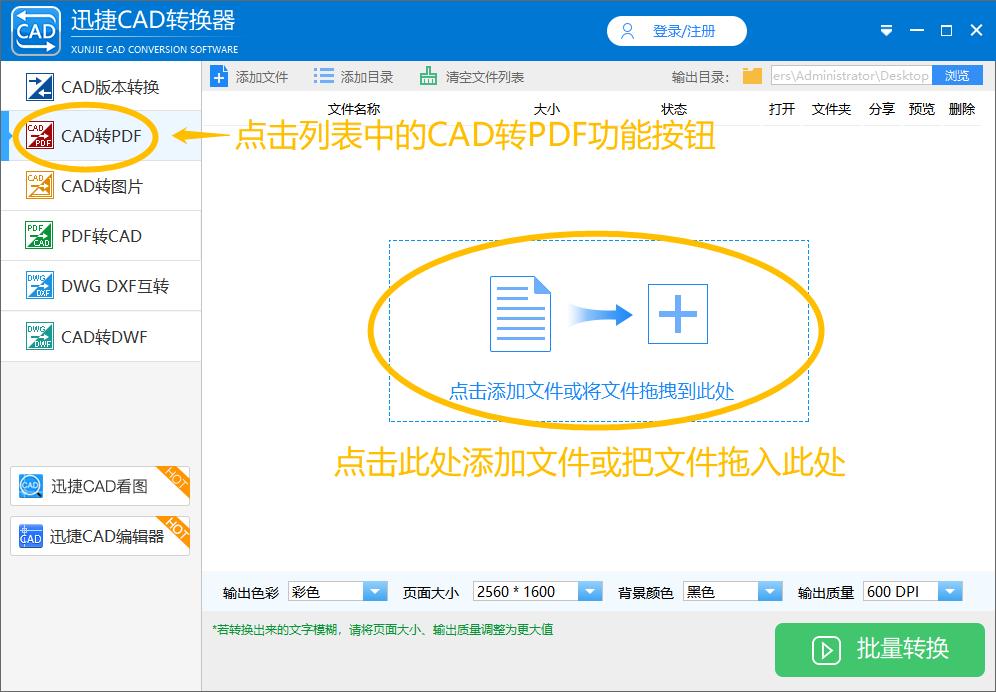Start conversion with 批量转换

pyautogui.click(x=878, y=650)
